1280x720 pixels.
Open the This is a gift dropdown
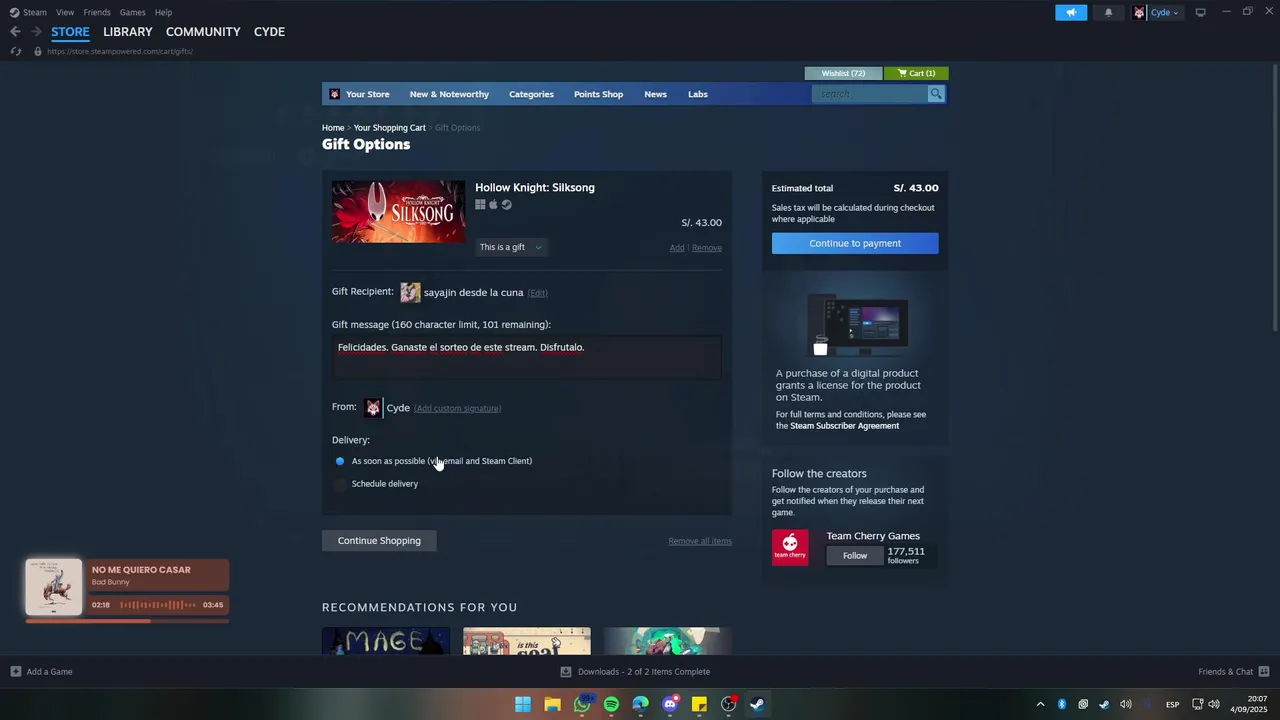tap(510, 247)
